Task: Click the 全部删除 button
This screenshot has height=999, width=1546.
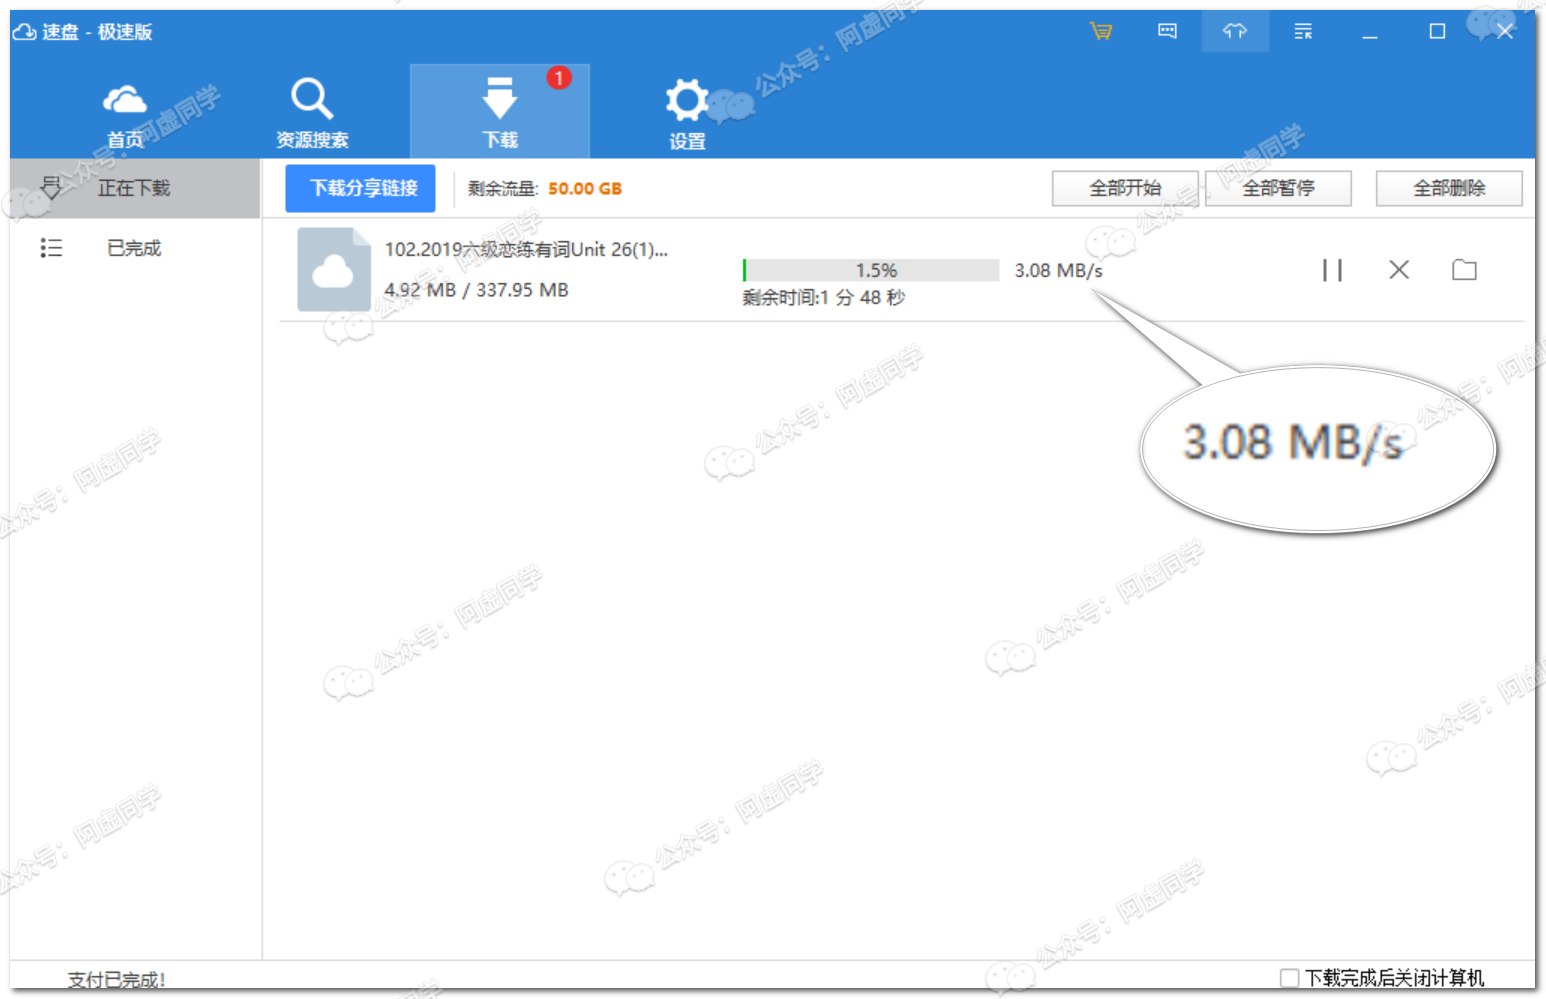Action: [x=1449, y=188]
